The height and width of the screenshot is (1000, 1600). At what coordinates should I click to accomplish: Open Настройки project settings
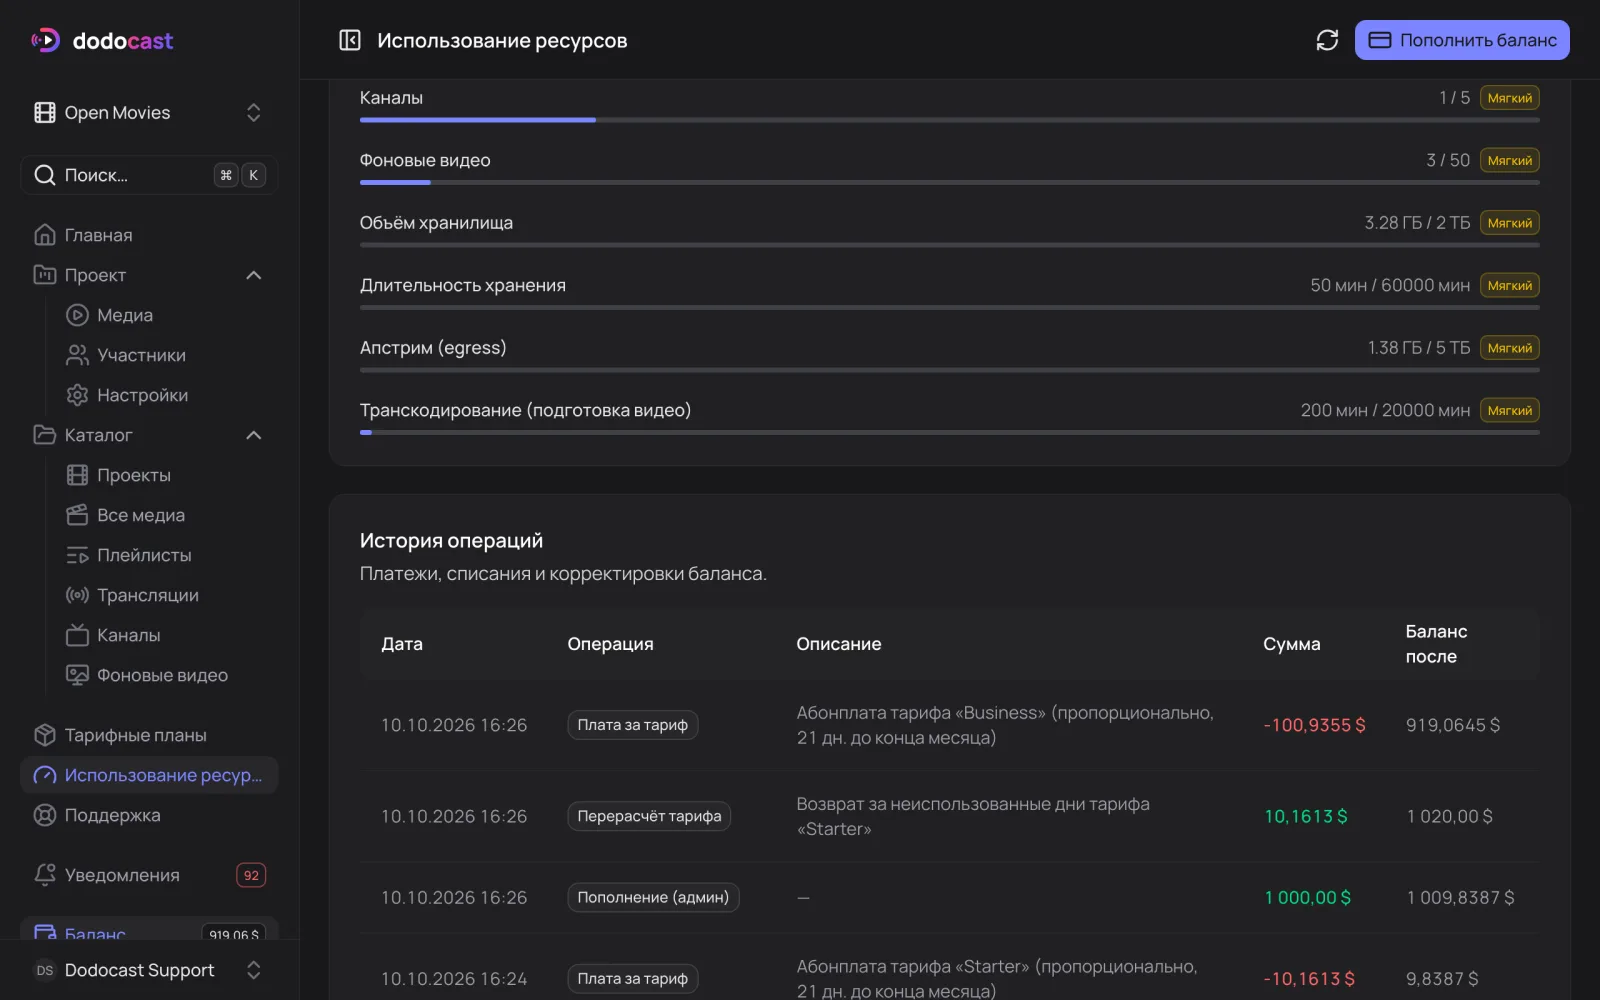point(165,395)
